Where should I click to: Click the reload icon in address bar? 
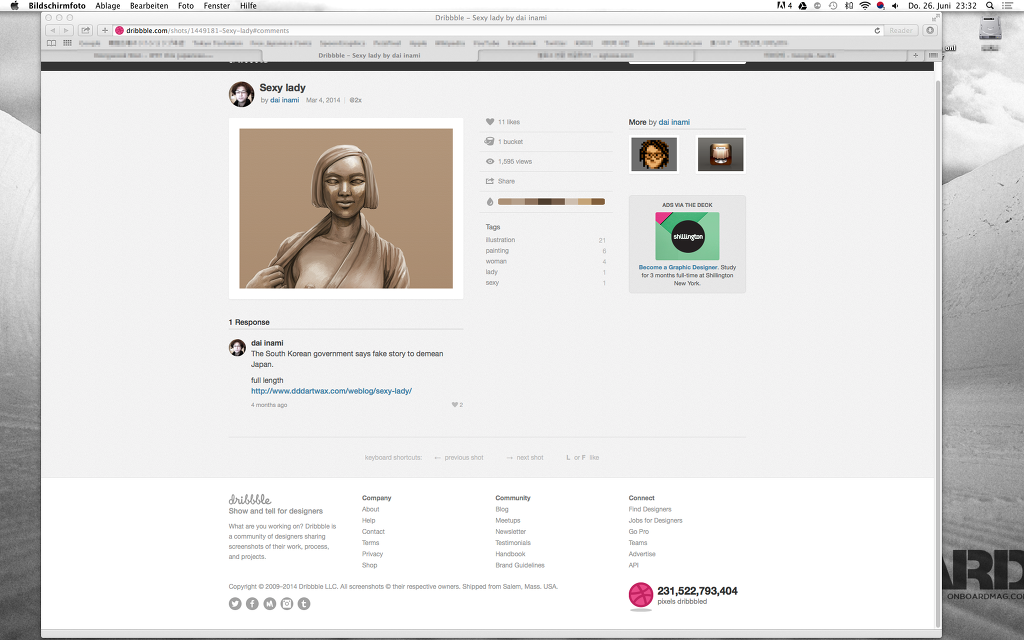[x=877, y=31]
